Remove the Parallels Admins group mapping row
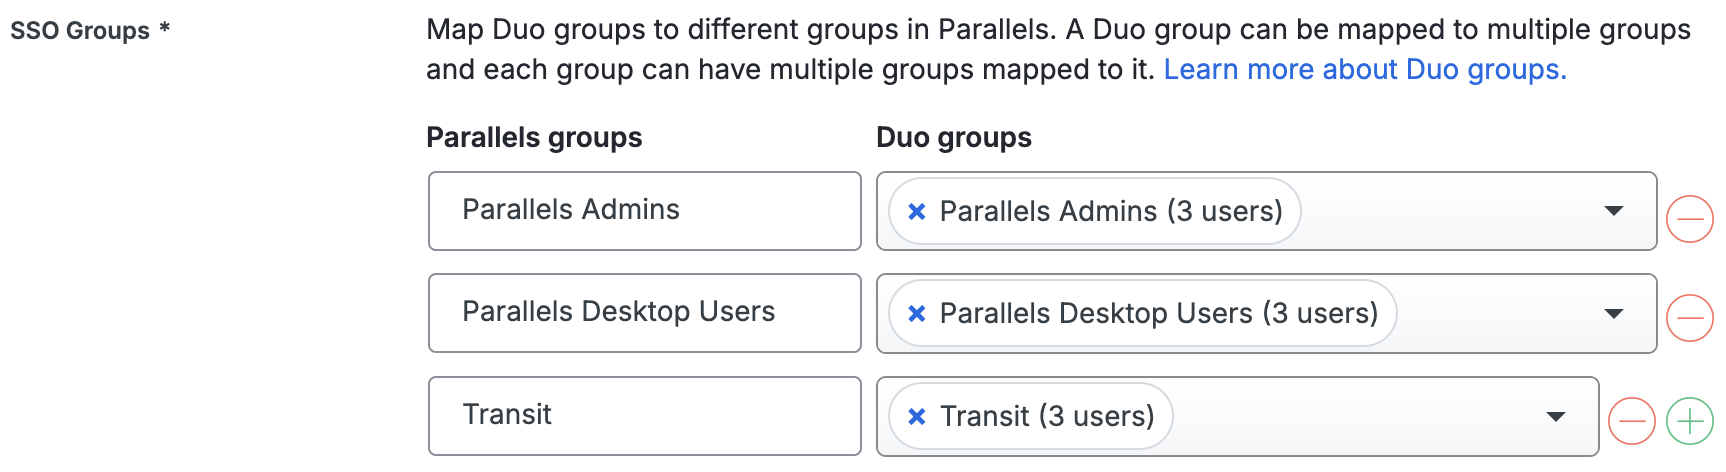Screen dimensions: 1726x472 [x=1690, y=218]
